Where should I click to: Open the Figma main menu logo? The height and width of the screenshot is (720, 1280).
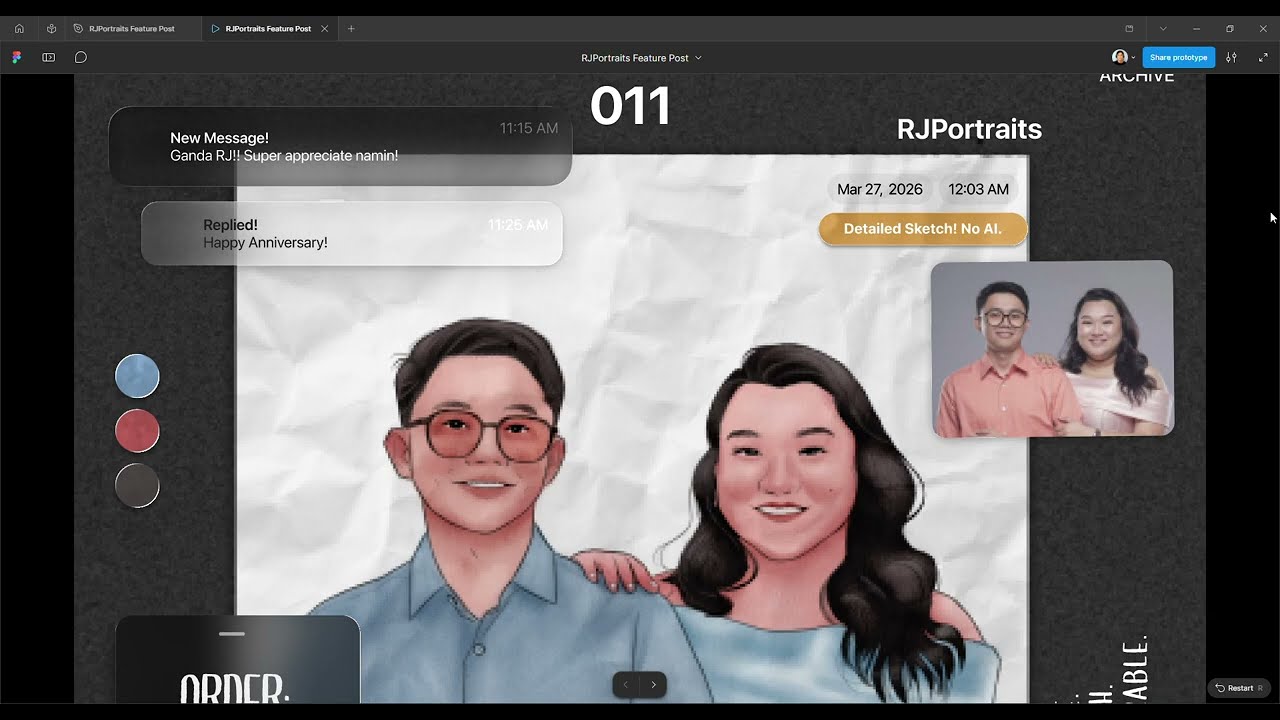pyautogui.click(x=17, y=58)
